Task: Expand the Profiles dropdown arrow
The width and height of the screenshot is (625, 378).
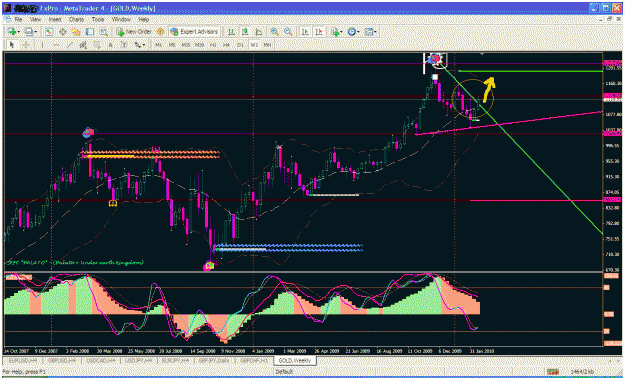Action: click(x=36, y=32)
